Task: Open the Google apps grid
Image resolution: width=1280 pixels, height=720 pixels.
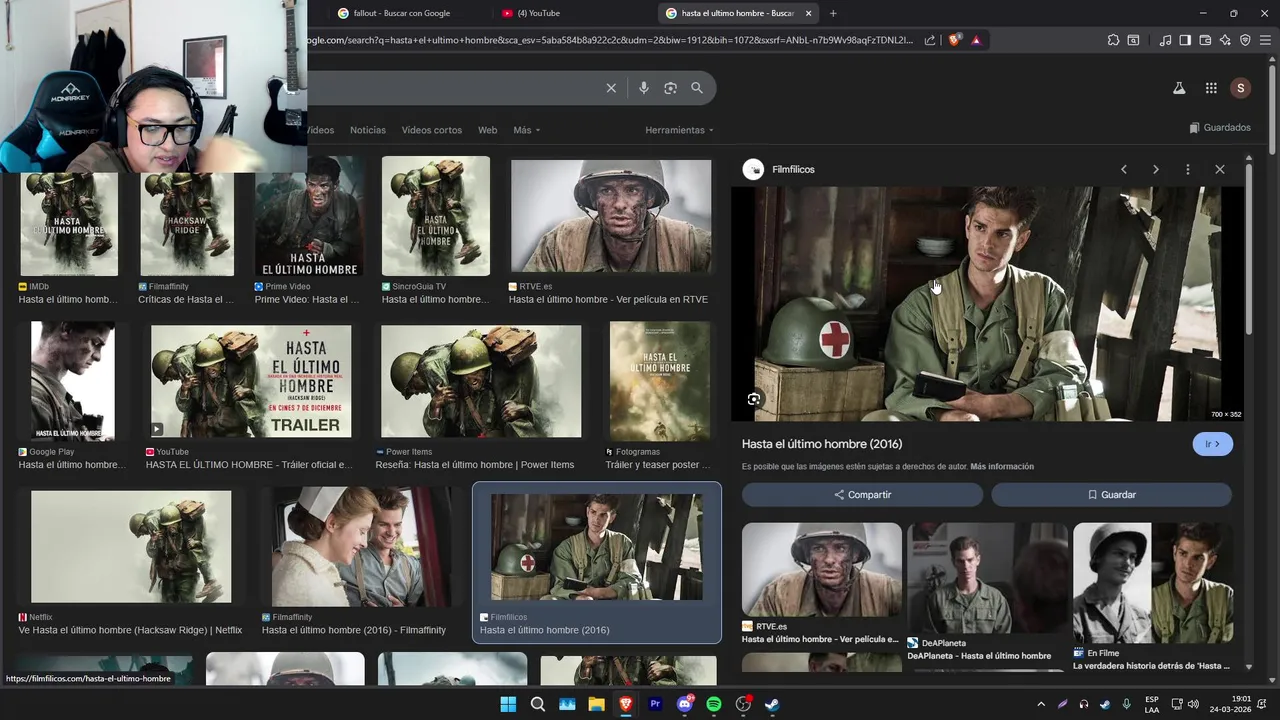Action: click(x=1211, y=88)
